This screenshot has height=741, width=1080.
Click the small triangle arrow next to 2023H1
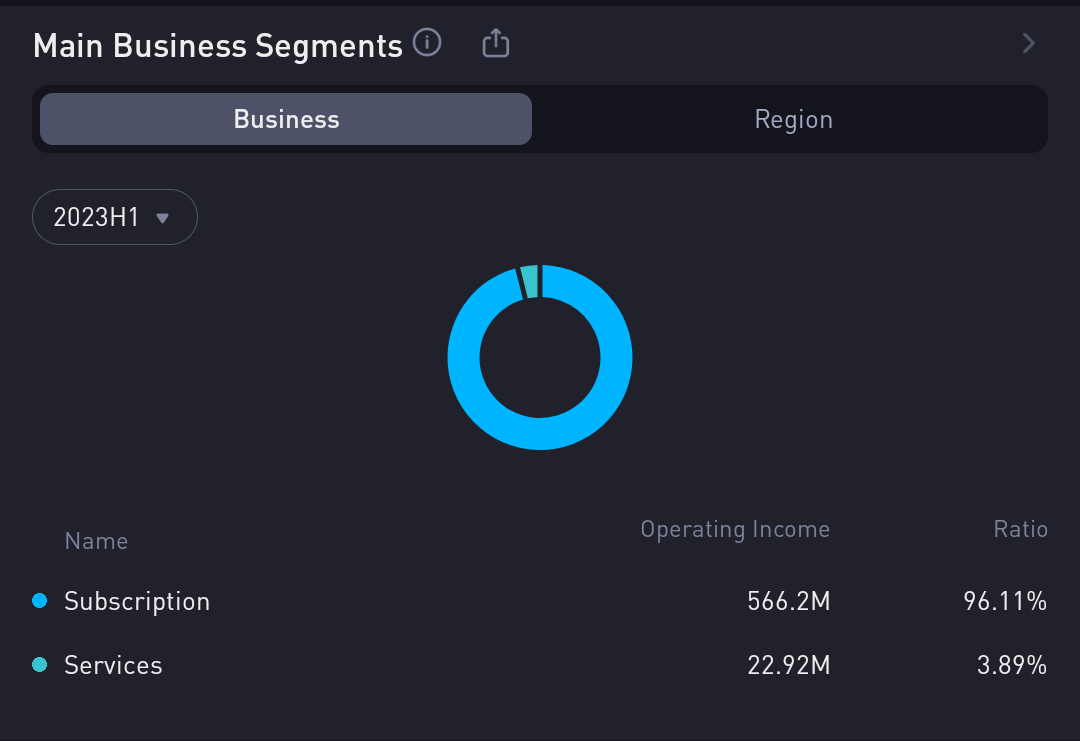(x=163, y=218)
